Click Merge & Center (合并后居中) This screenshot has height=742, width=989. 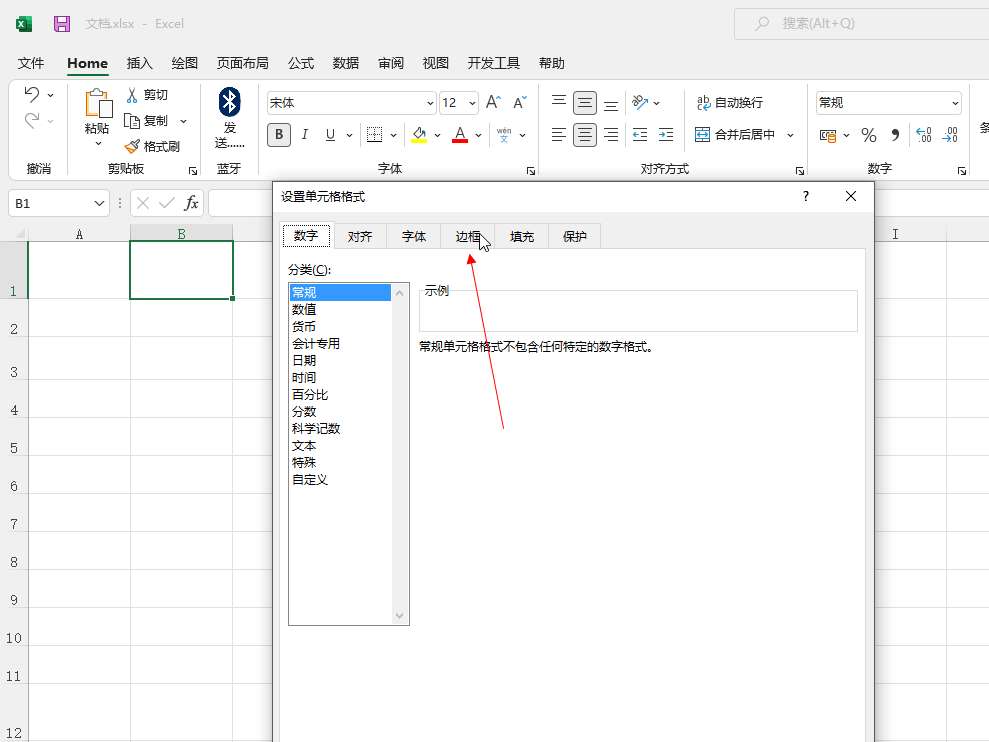pos(735,134)
